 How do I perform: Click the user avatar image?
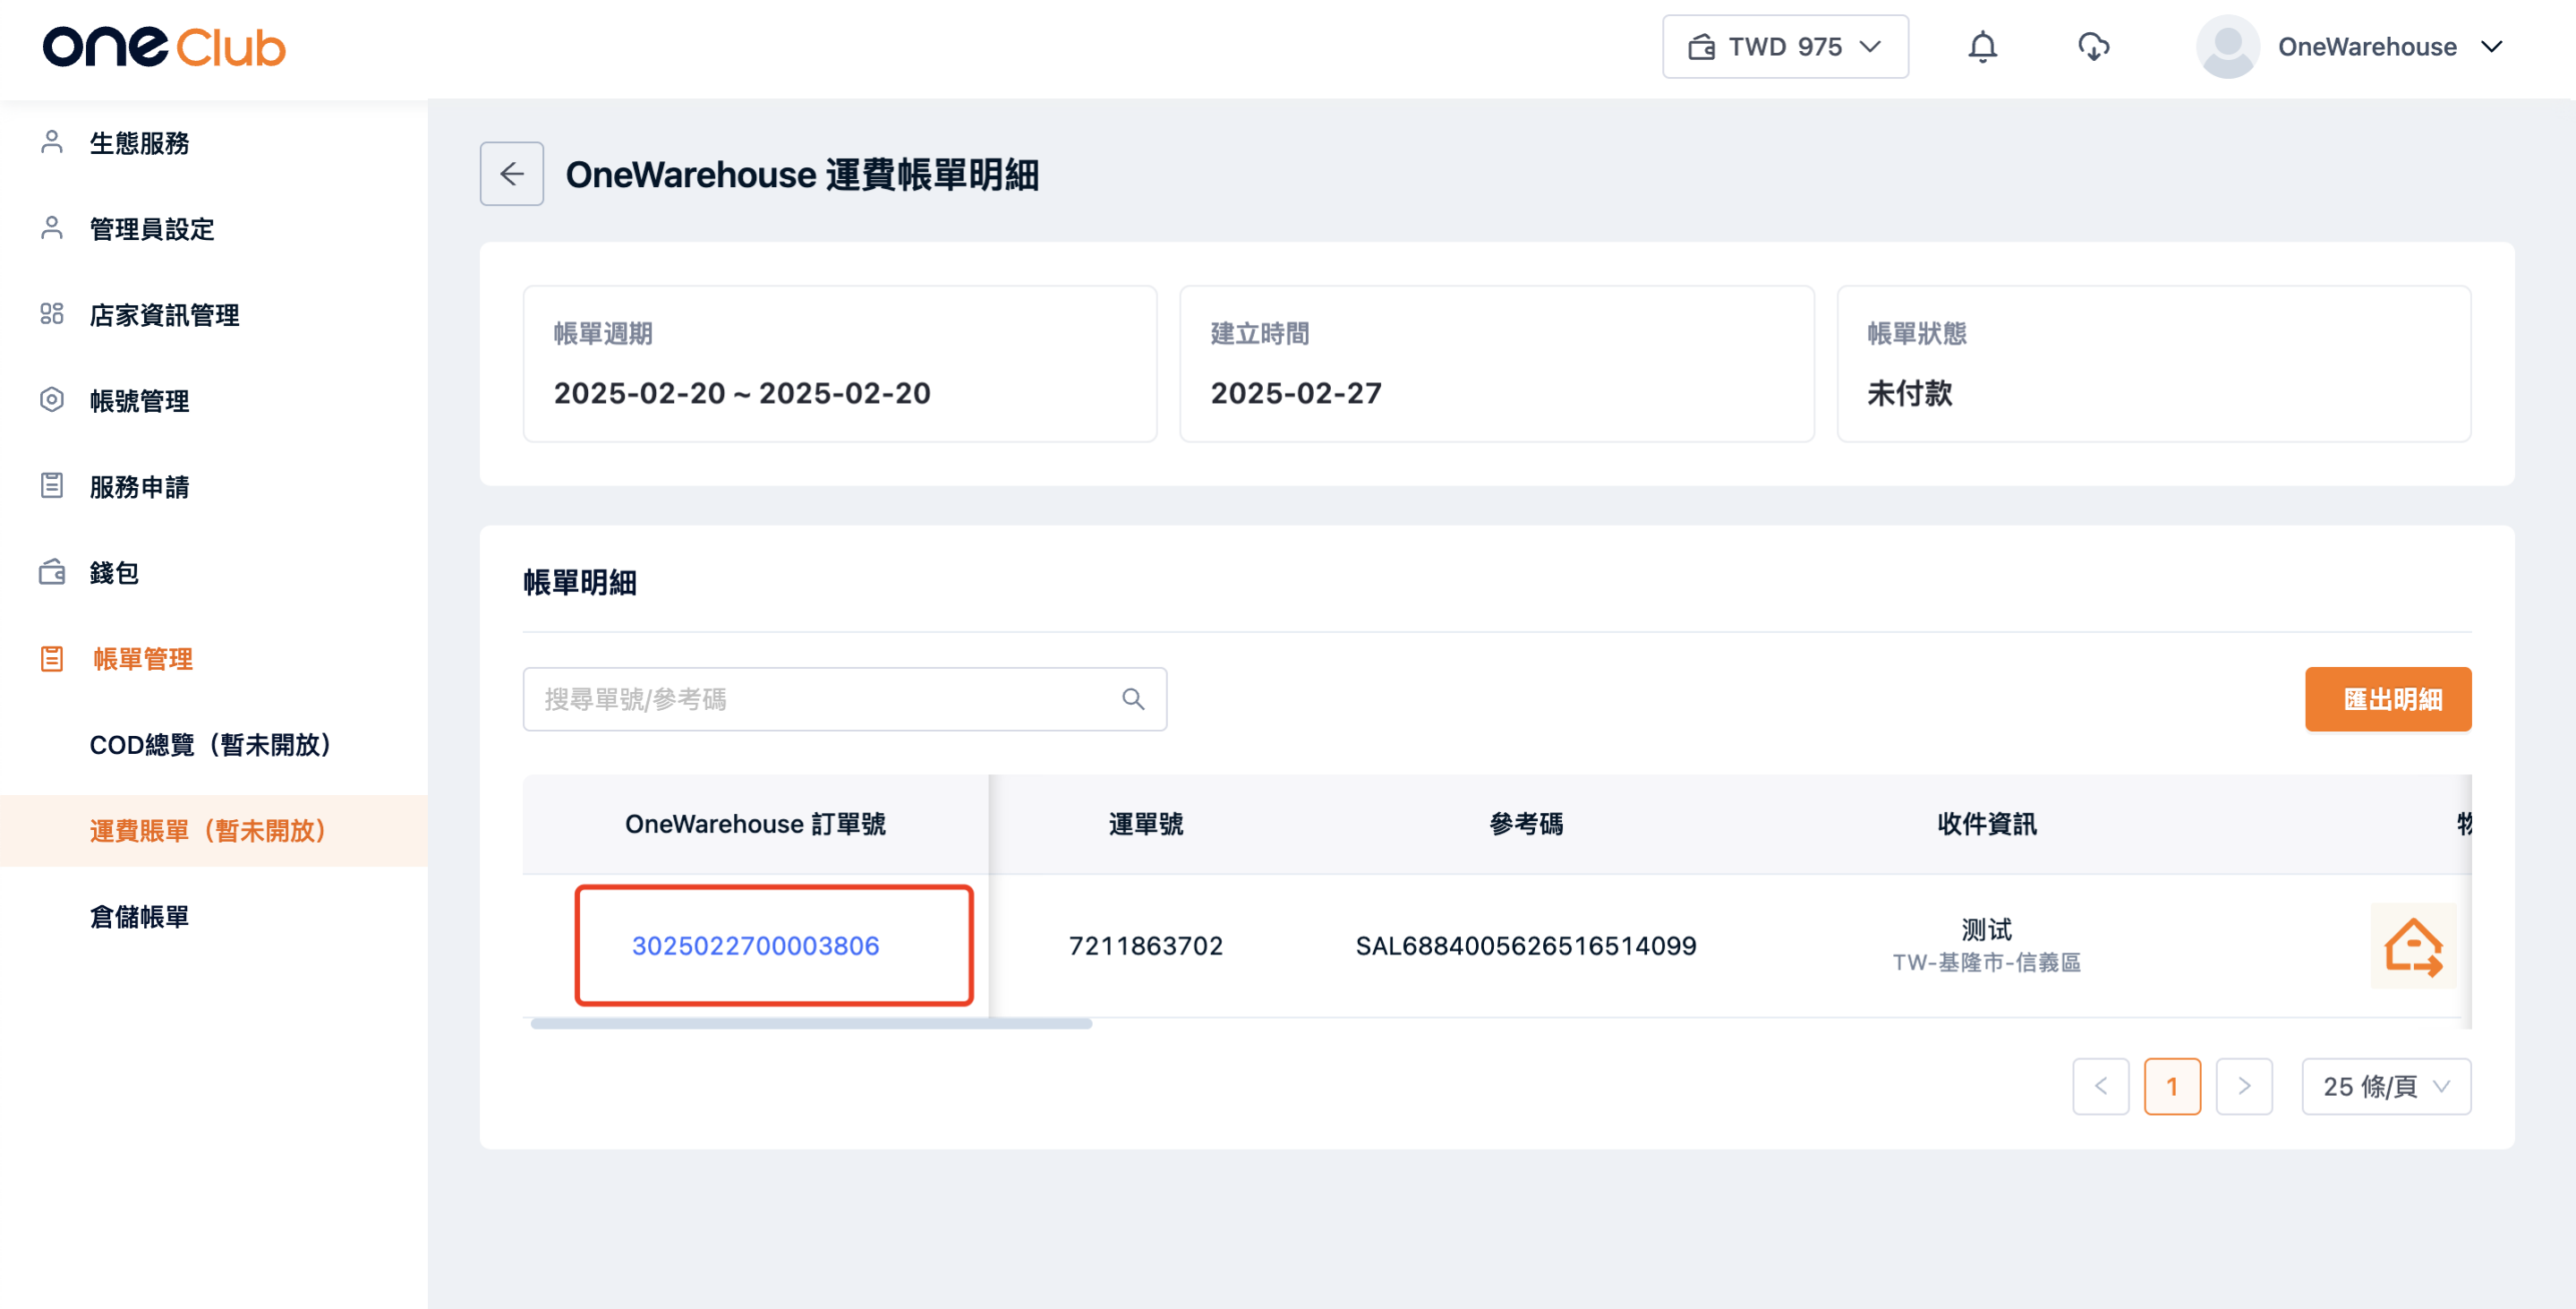[x=2227, y=47]
